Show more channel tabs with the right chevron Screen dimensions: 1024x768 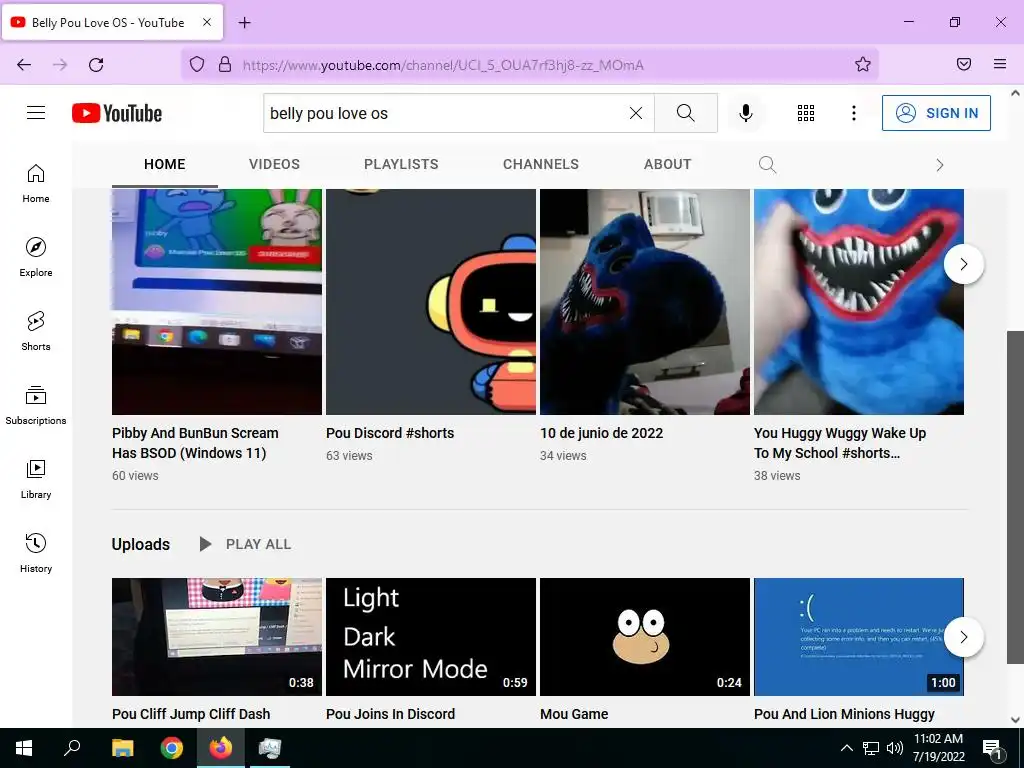pyautogui.click(x=940, y=165)
